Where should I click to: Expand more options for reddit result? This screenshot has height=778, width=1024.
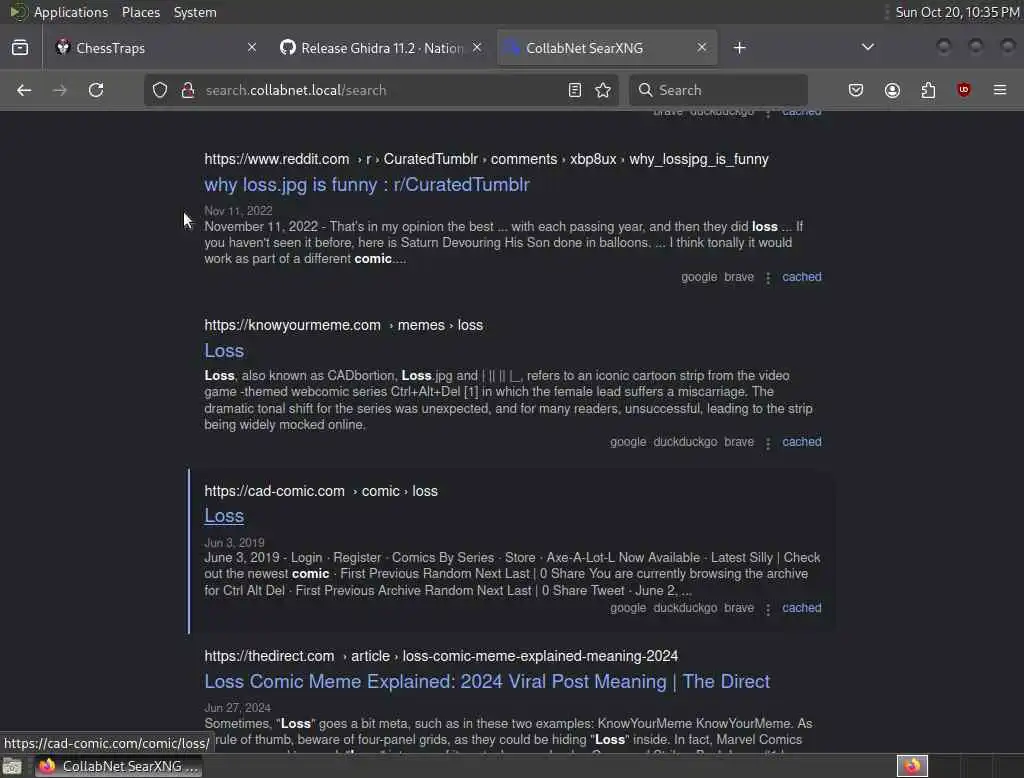(768, 278)
